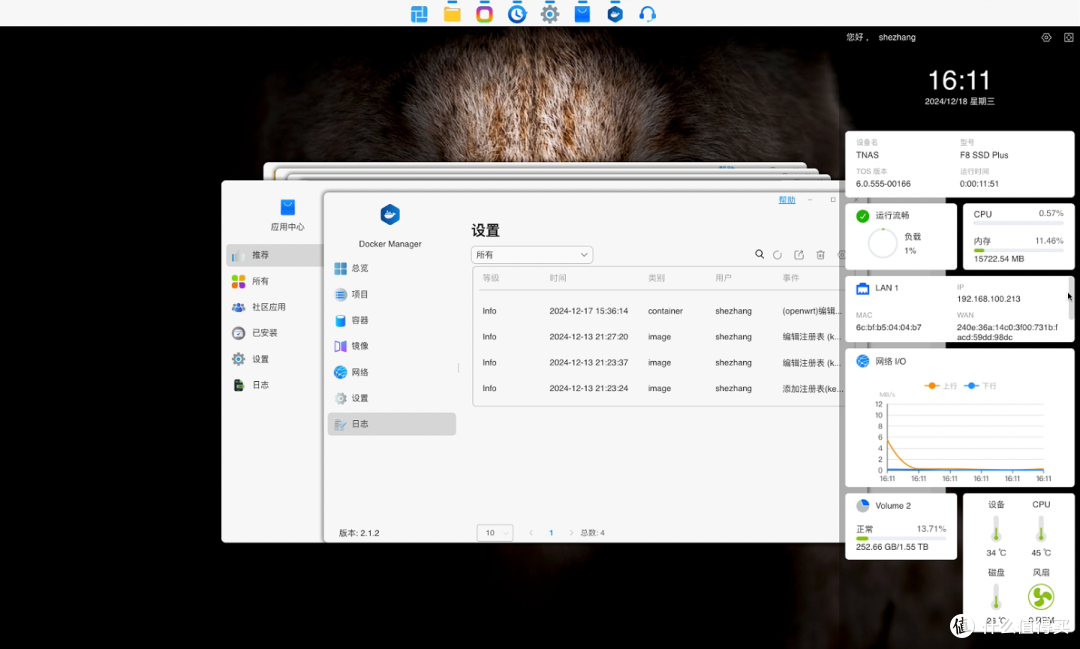Select 总览 in Docker Manager sidebar

(x=391, y=268)
